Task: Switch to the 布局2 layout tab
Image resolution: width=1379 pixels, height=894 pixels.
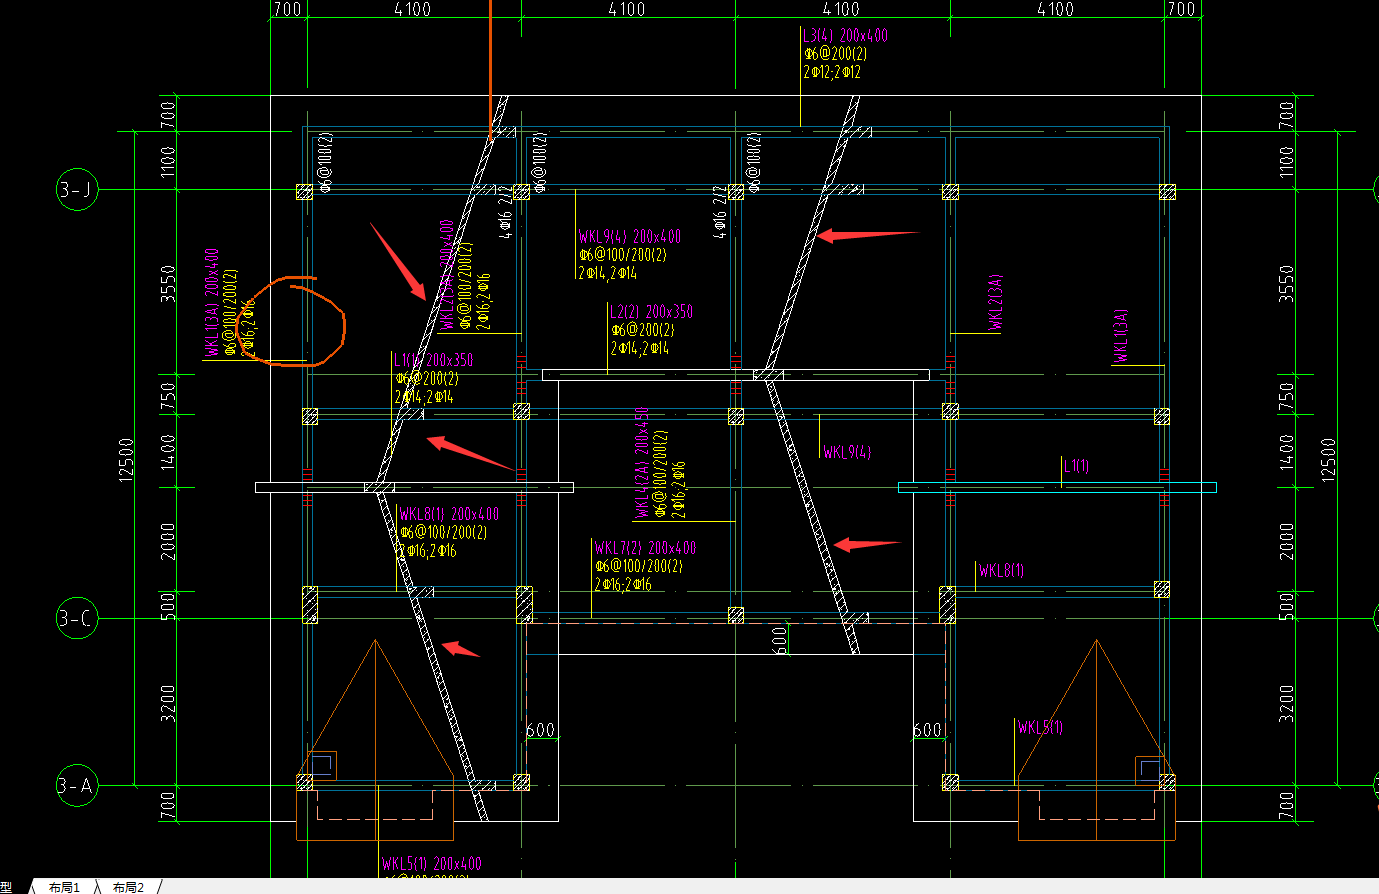Action: (128, 887)
